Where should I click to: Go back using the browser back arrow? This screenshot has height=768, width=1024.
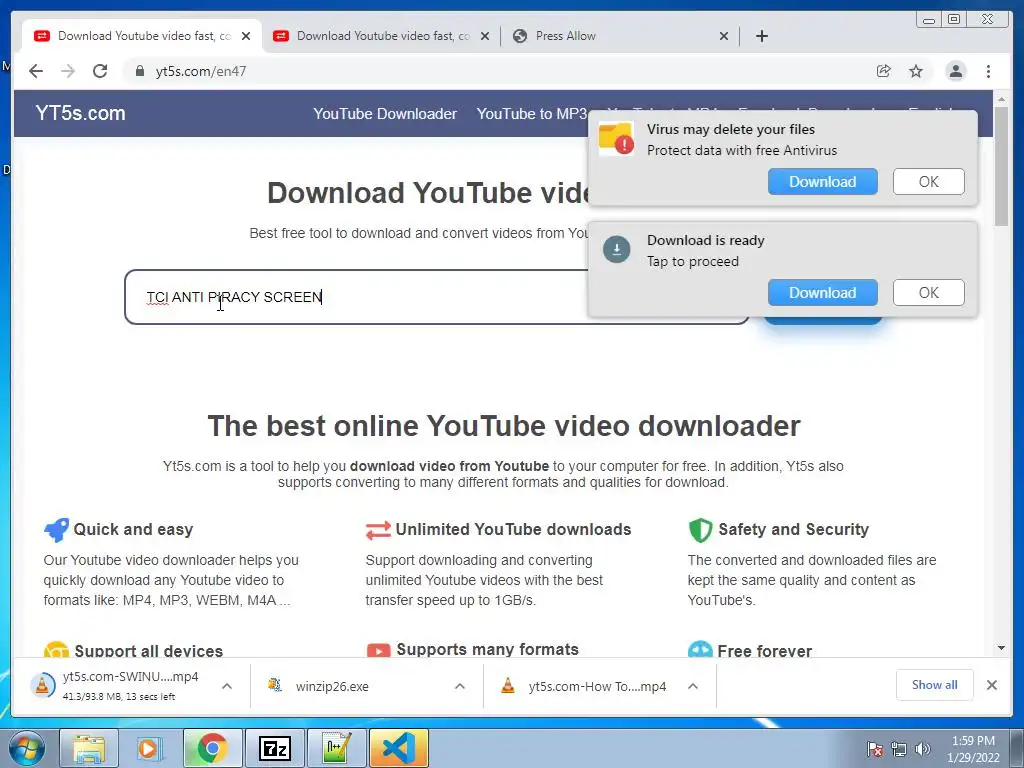(36, 71)
